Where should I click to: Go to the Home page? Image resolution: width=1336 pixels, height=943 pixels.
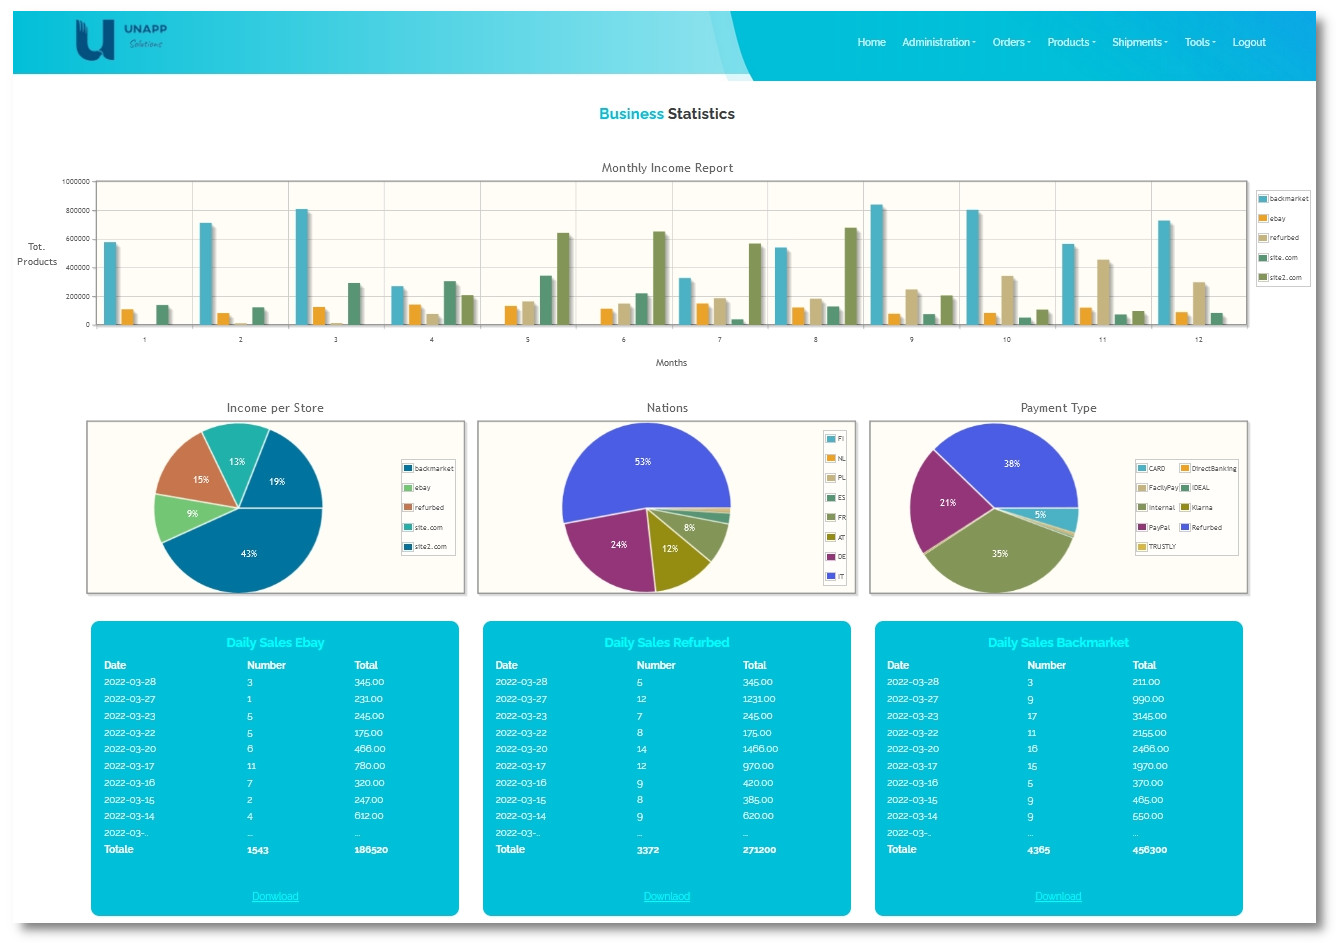click(871, 42)
